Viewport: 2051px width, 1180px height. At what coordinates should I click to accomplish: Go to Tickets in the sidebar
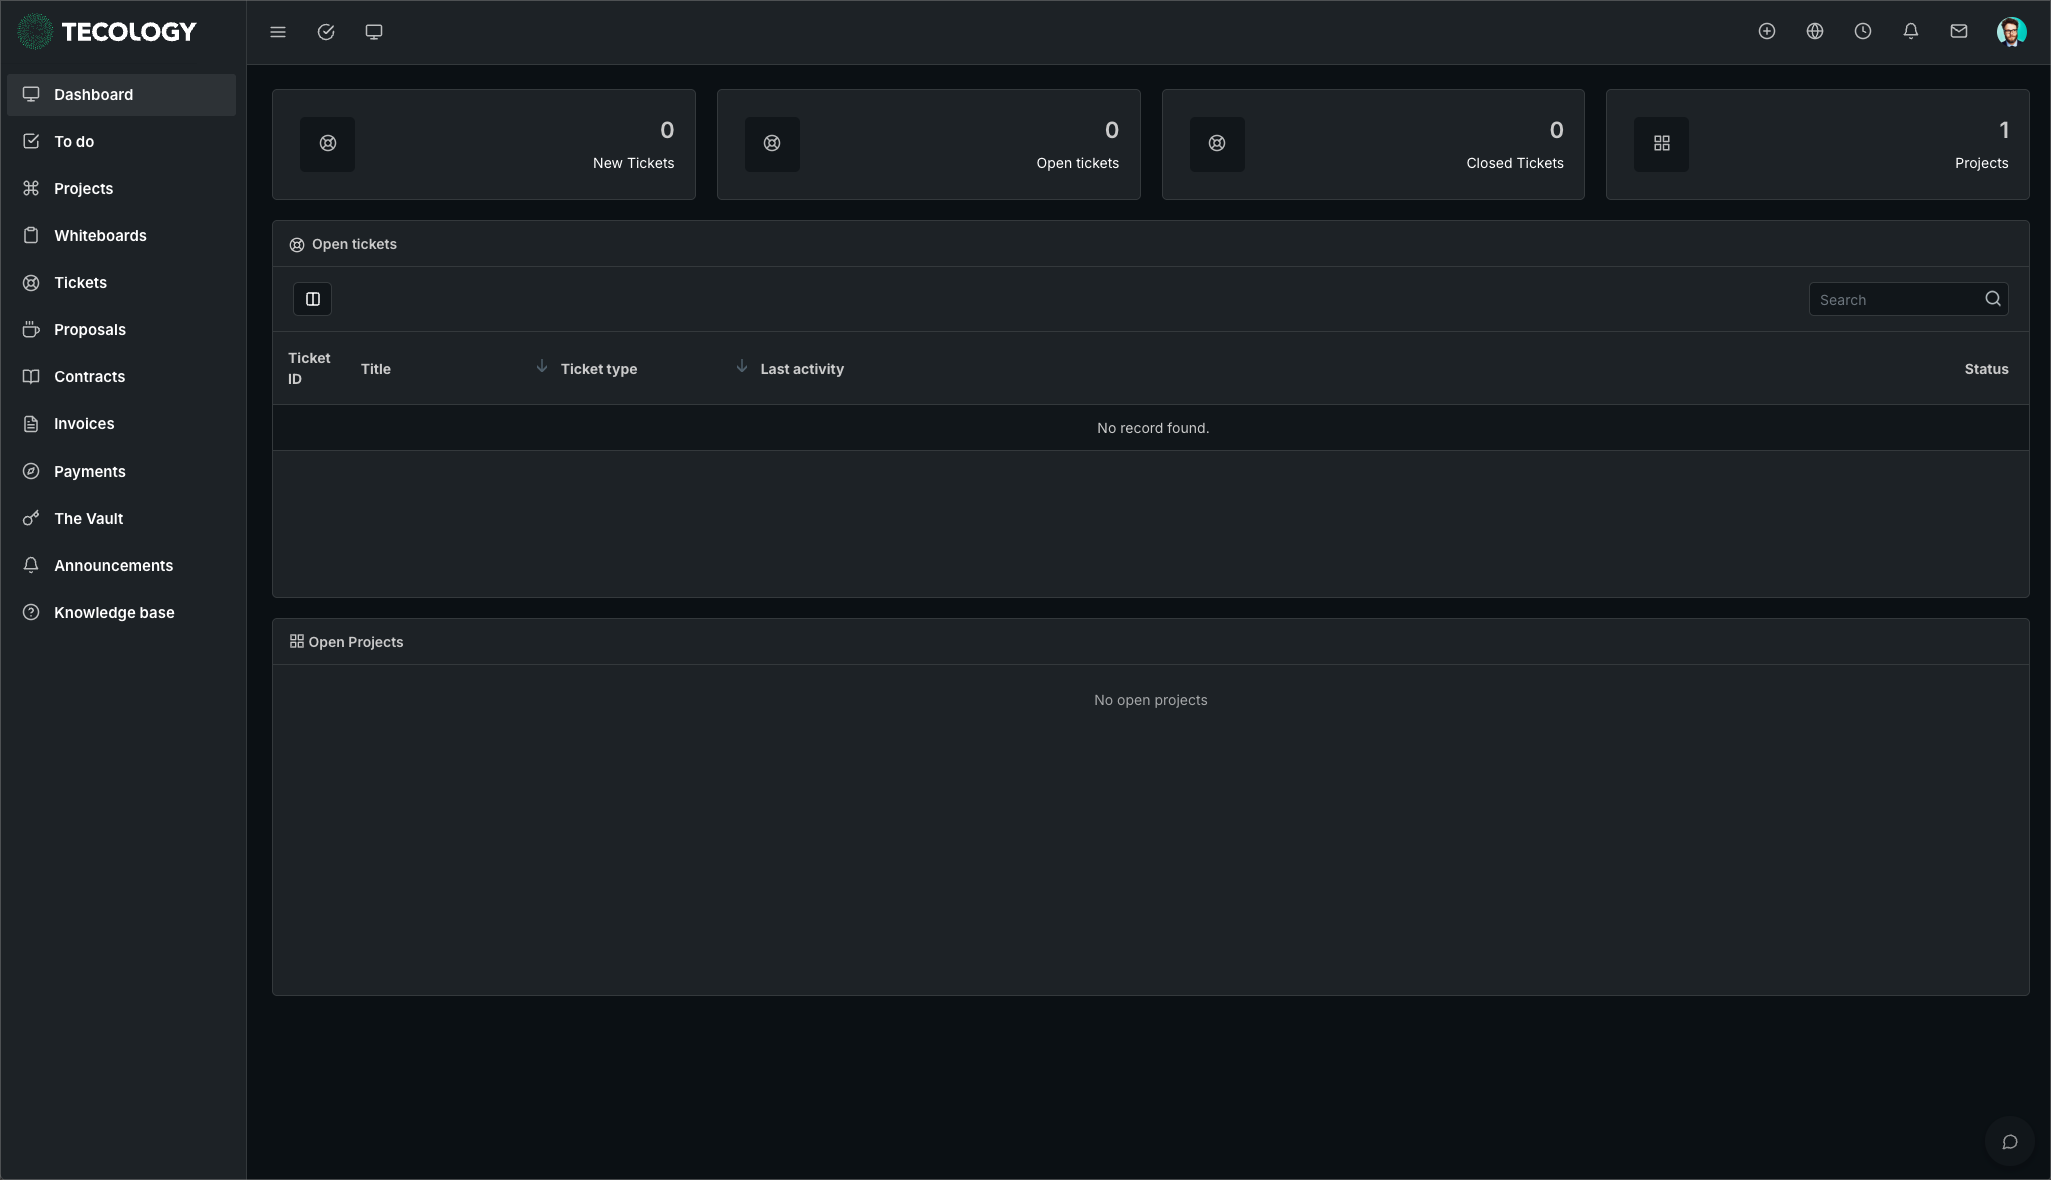pyautogui.click(x=80, y=283)
